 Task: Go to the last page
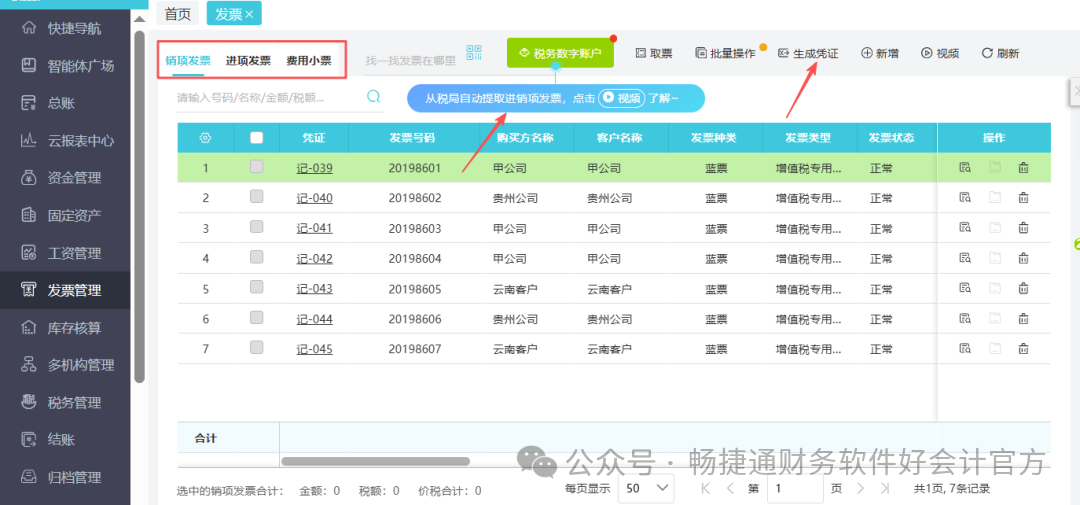click(x=884, y=488)
